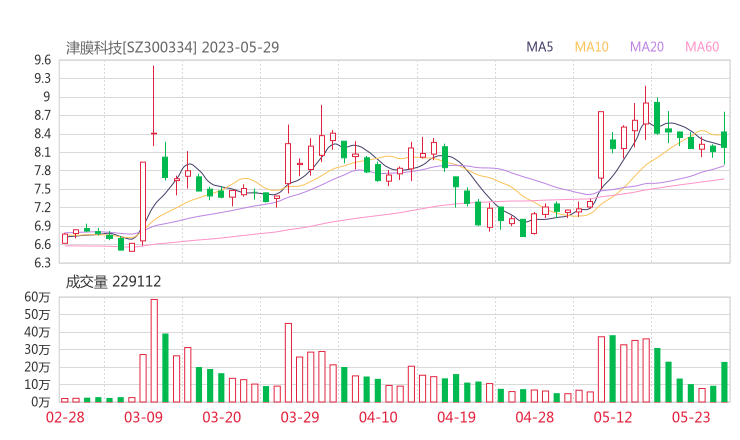The height and width of the screenshot is (440, 740).
Task: Click the 6.6 price axis label
Action: pyautogui.click(x=42, y=244)
